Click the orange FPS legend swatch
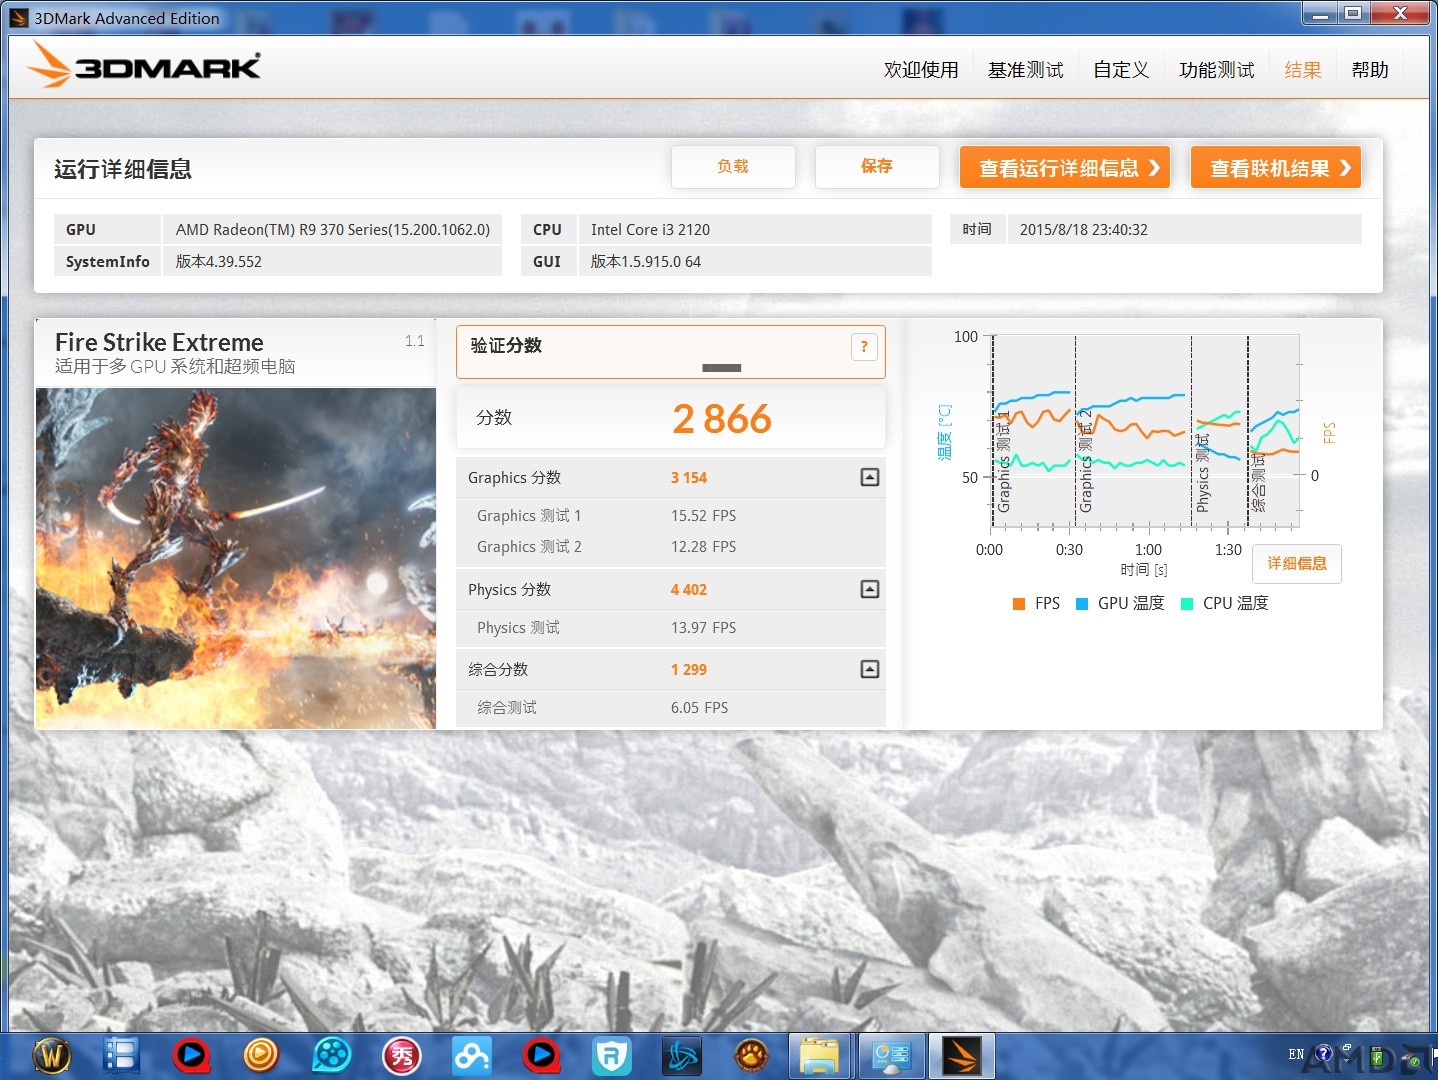This screenshot has width=1438, height=1080. [1019, 604]
